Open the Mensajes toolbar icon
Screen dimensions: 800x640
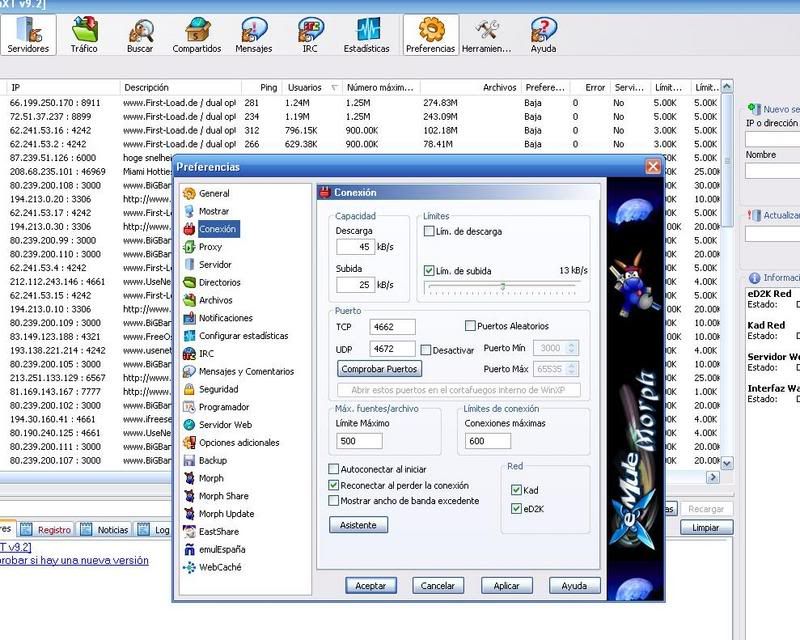254,35
